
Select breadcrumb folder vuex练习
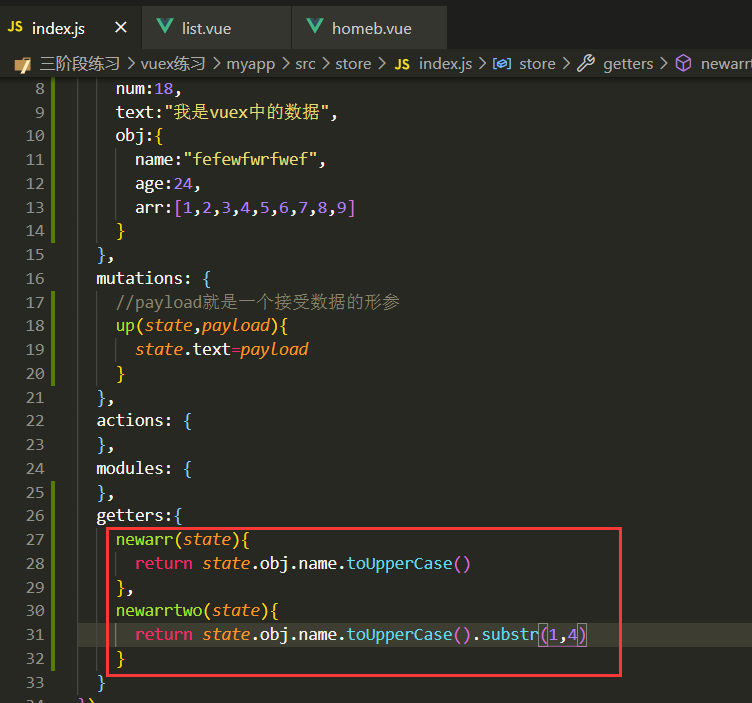pos(173,63)
